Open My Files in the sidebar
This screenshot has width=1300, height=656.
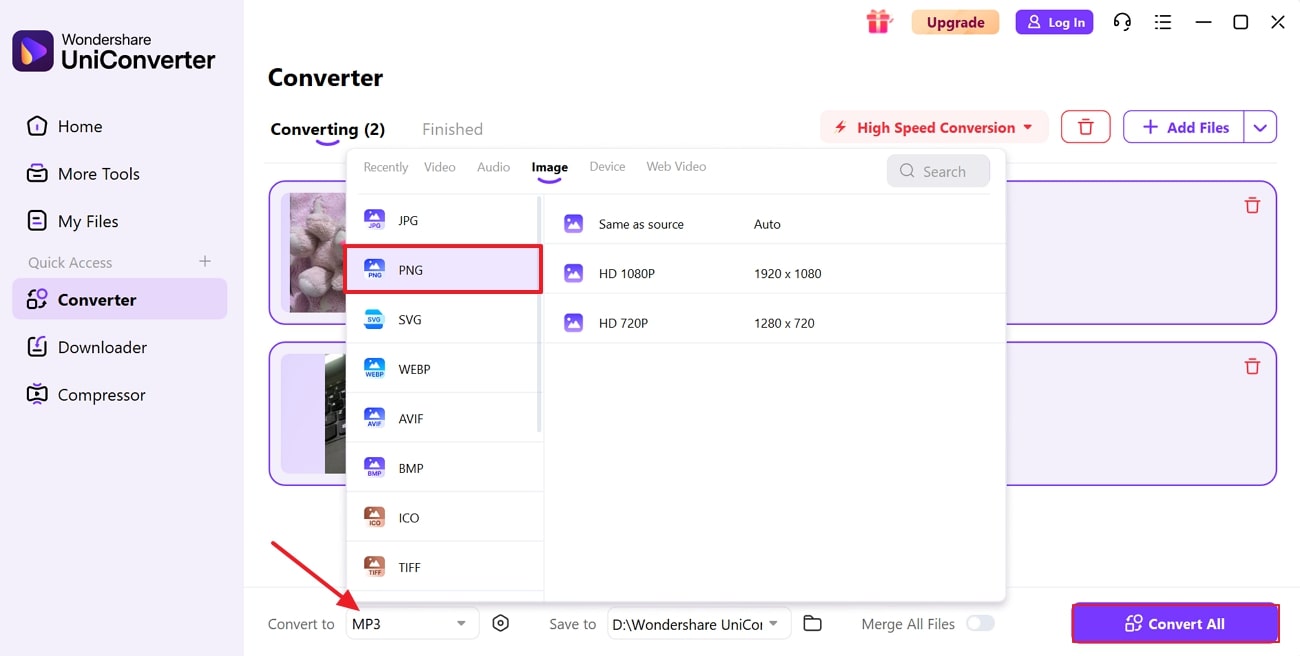(x=120, y=221)
